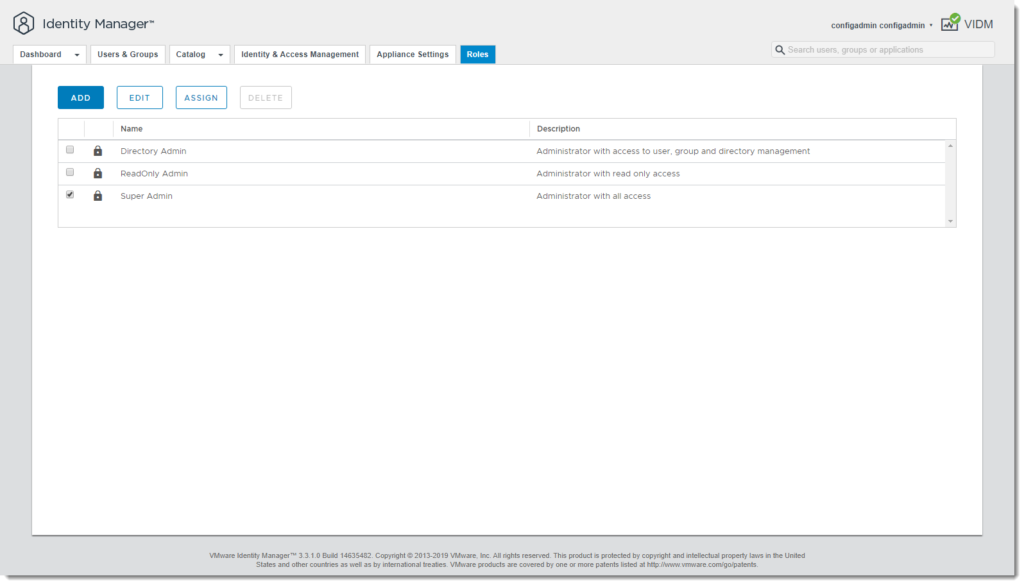Click lock icon beside Super Admin
The height and width of the screenshot is (585, 1024).
pos(97,195)
